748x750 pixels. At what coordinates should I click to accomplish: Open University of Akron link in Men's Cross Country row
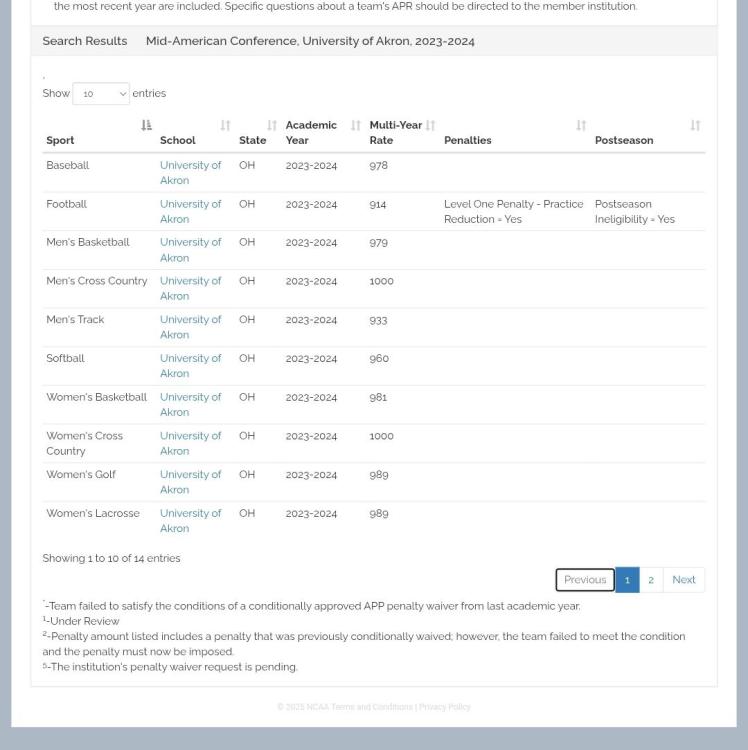coord(190,288)
